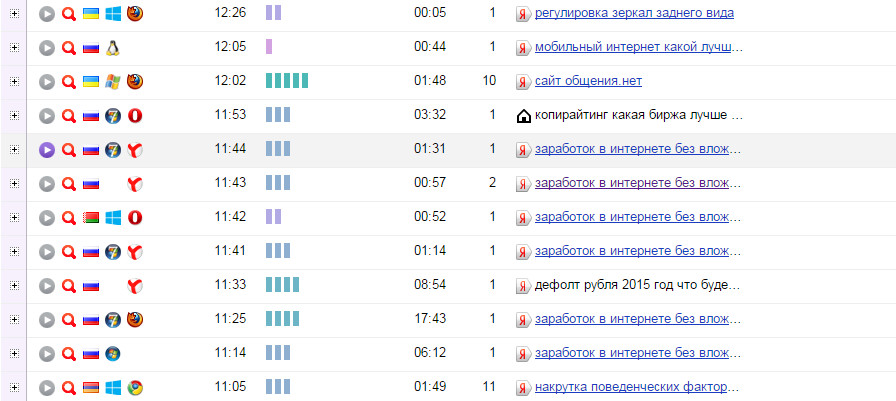Play the 12:02 visit recording
896x401 pixels.
point(47,82)
